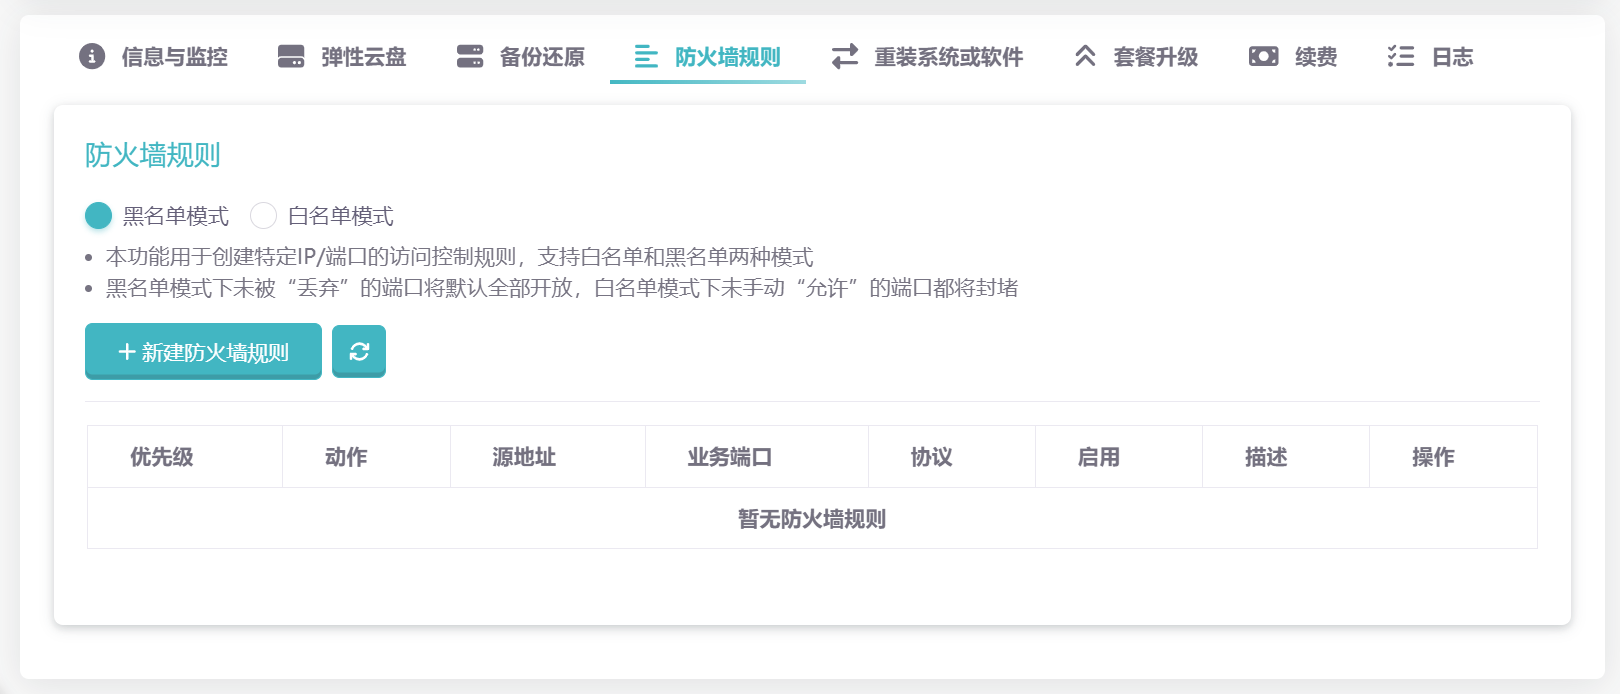Click the server icon beside 备份还原
Viewport: 1620px width, 694px height.
point(470,56)
